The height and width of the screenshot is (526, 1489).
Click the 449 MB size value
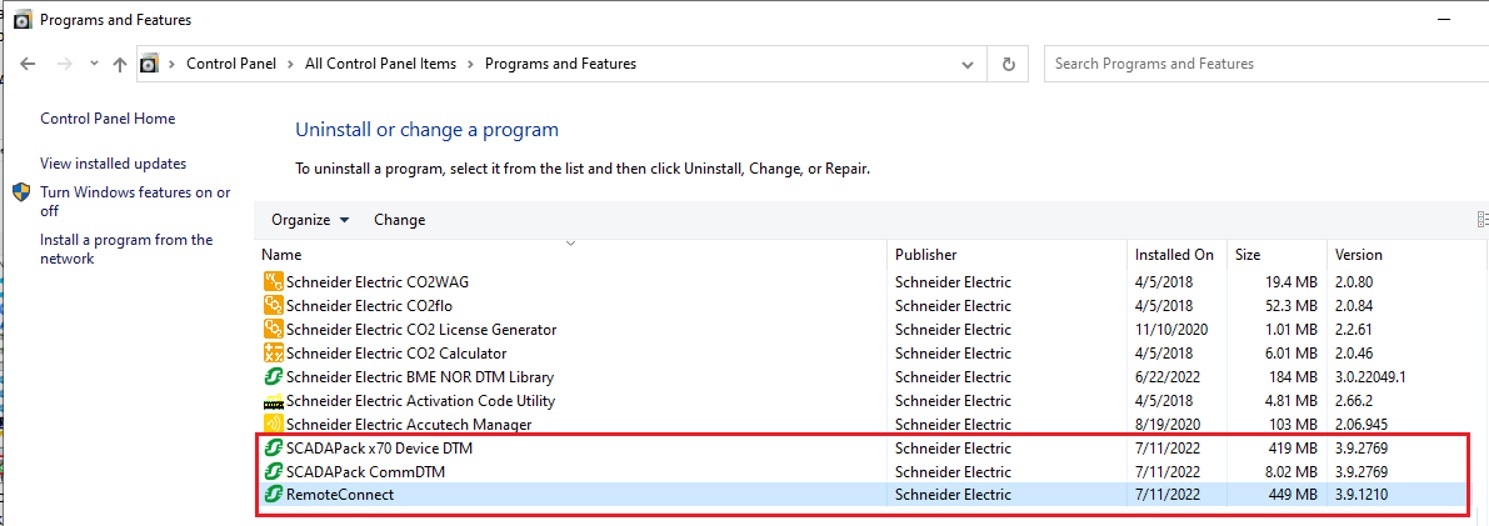1290,495
